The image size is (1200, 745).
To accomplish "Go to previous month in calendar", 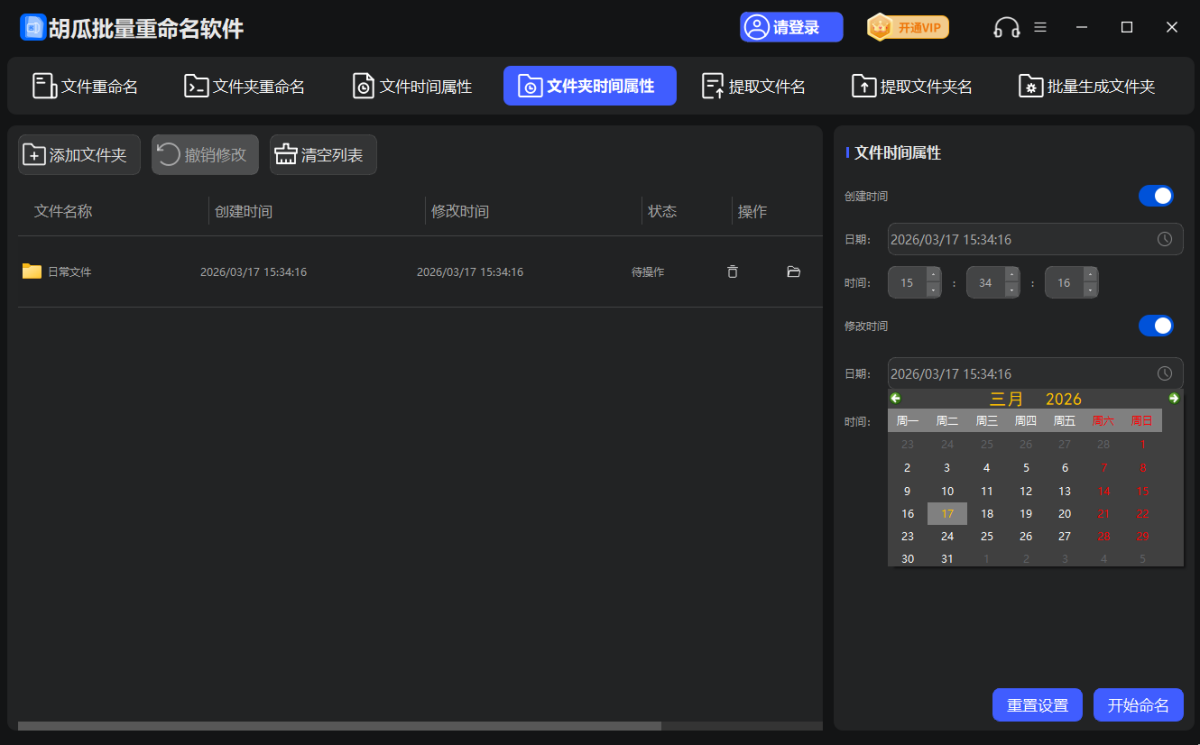I will [896, 398].
